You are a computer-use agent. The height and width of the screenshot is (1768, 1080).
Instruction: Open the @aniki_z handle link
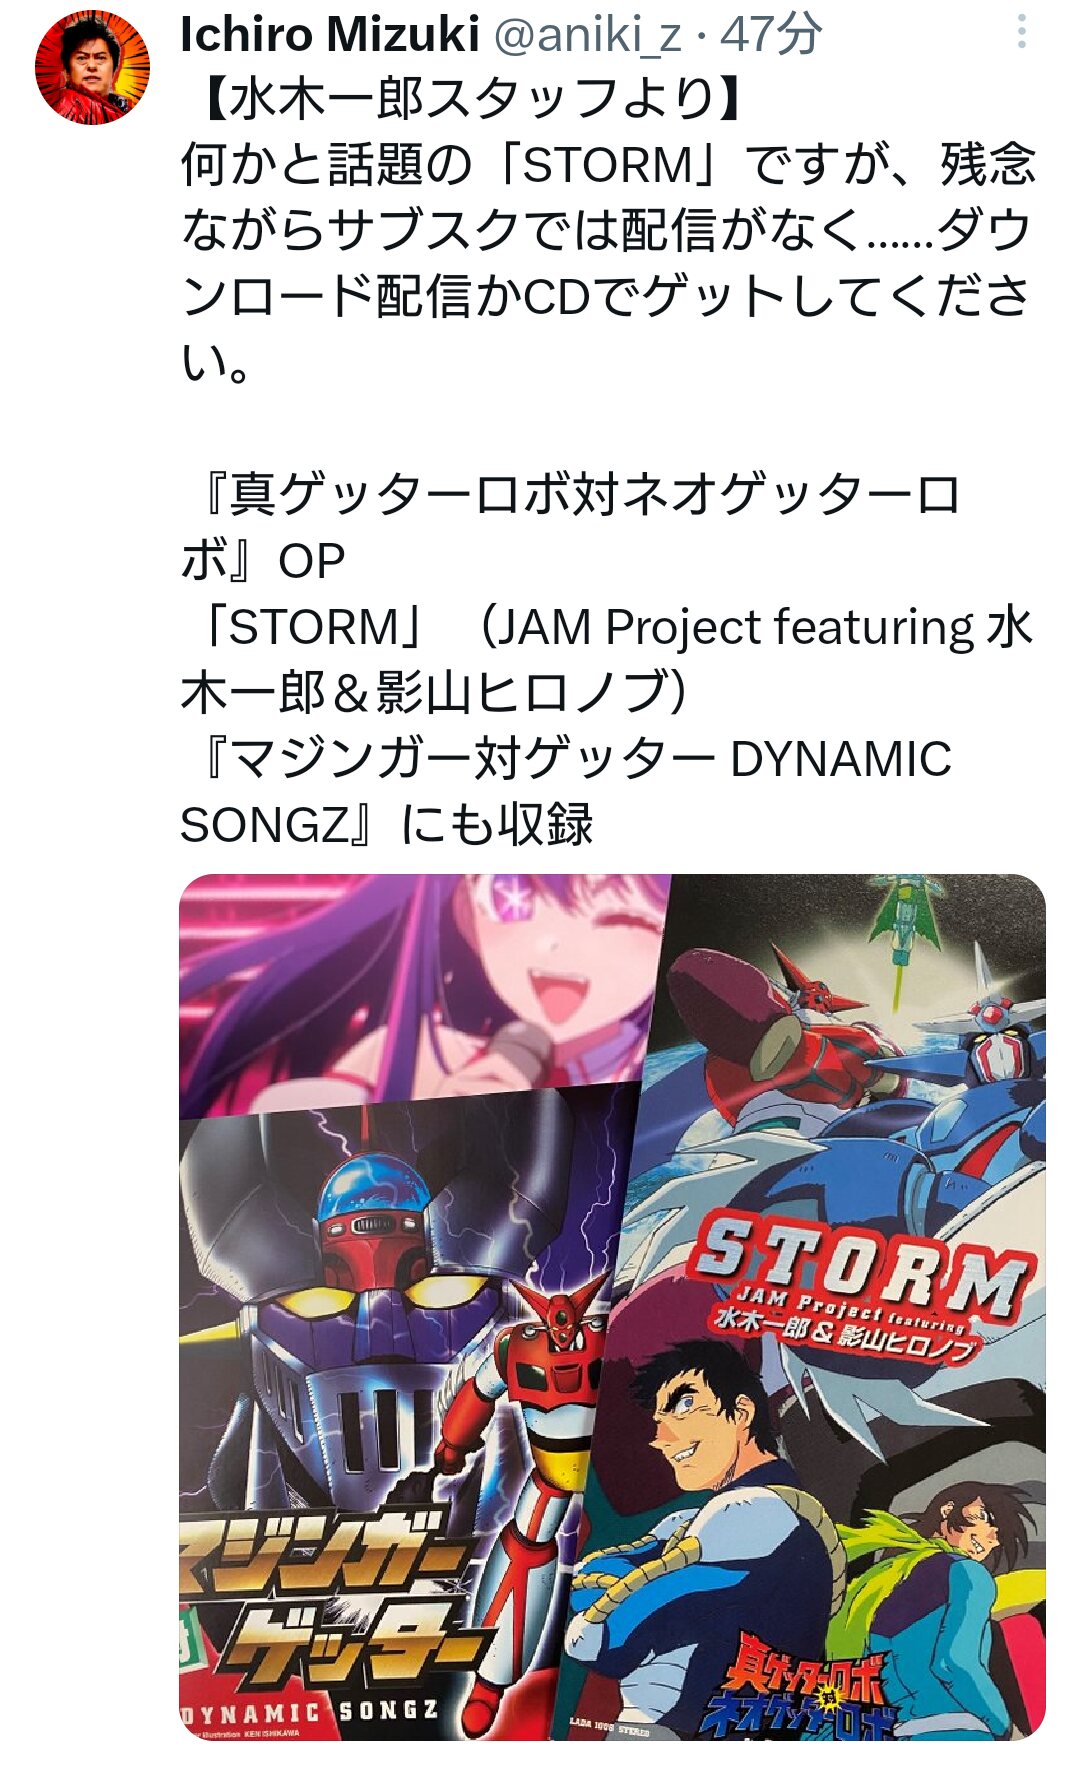[588, 35]
